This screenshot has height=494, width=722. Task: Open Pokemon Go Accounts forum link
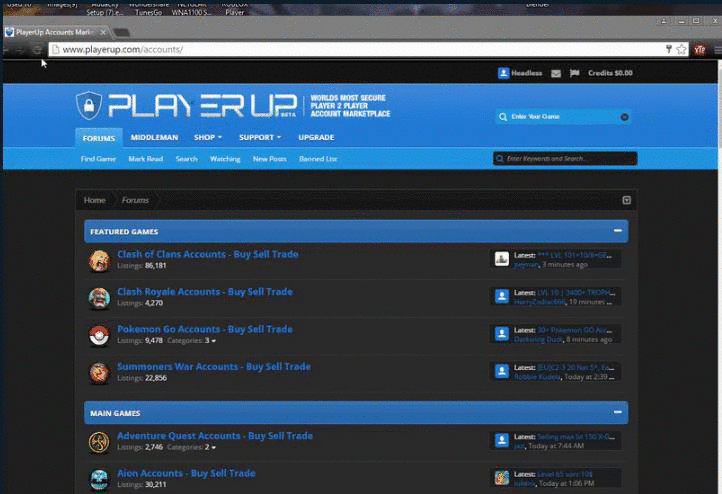(205, 329)
